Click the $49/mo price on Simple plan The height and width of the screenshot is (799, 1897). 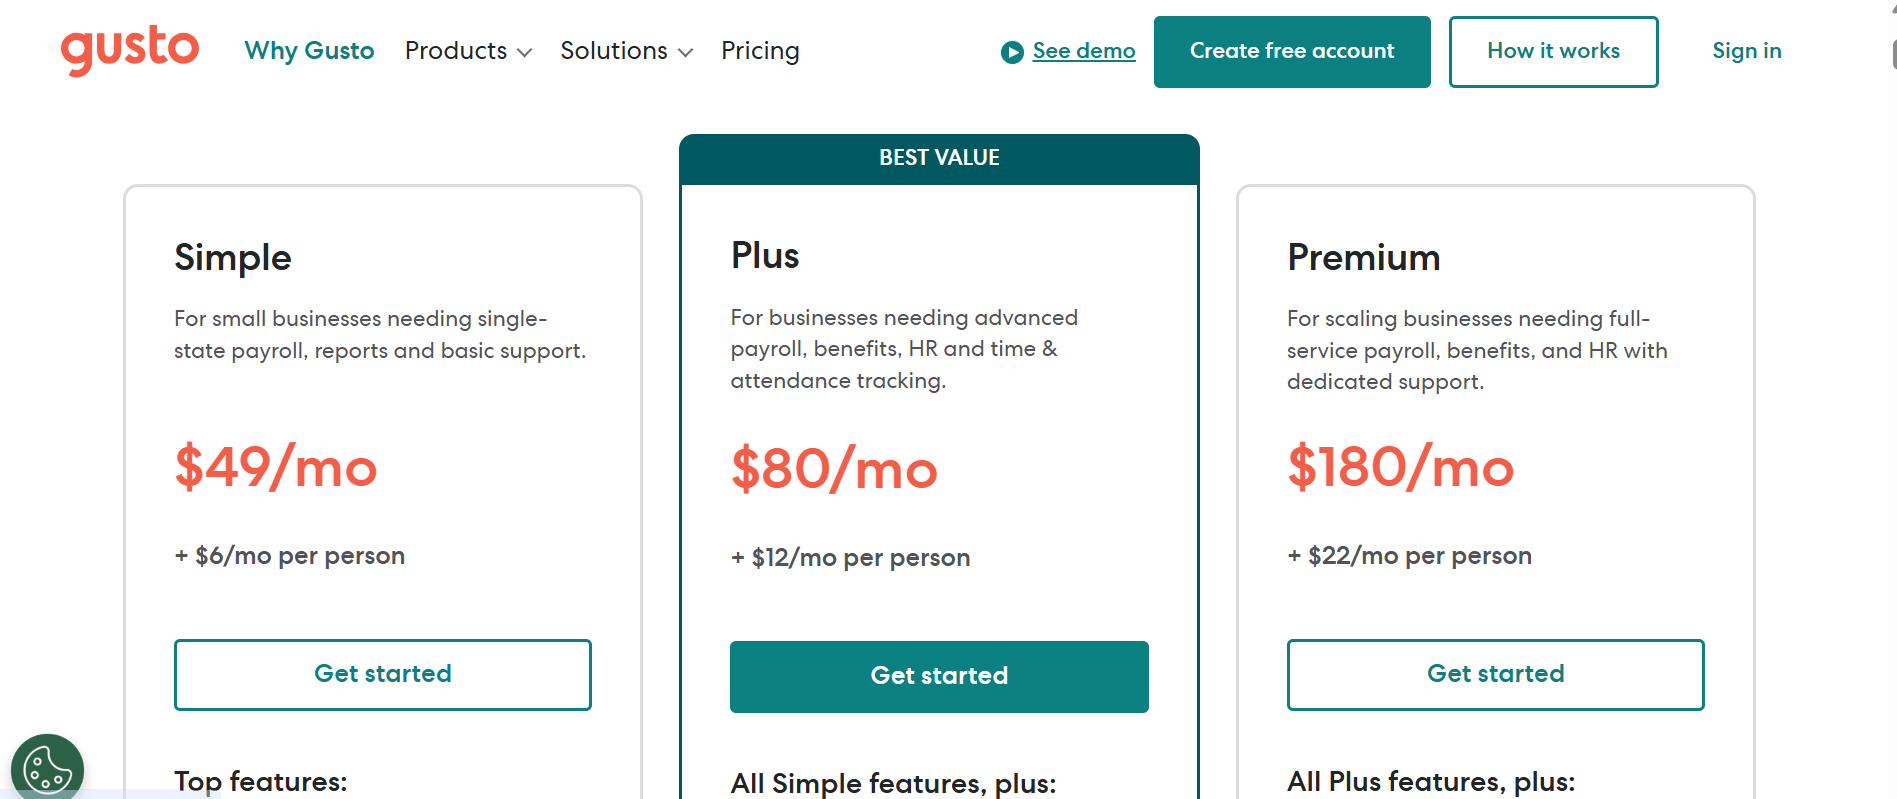[275, 468]
